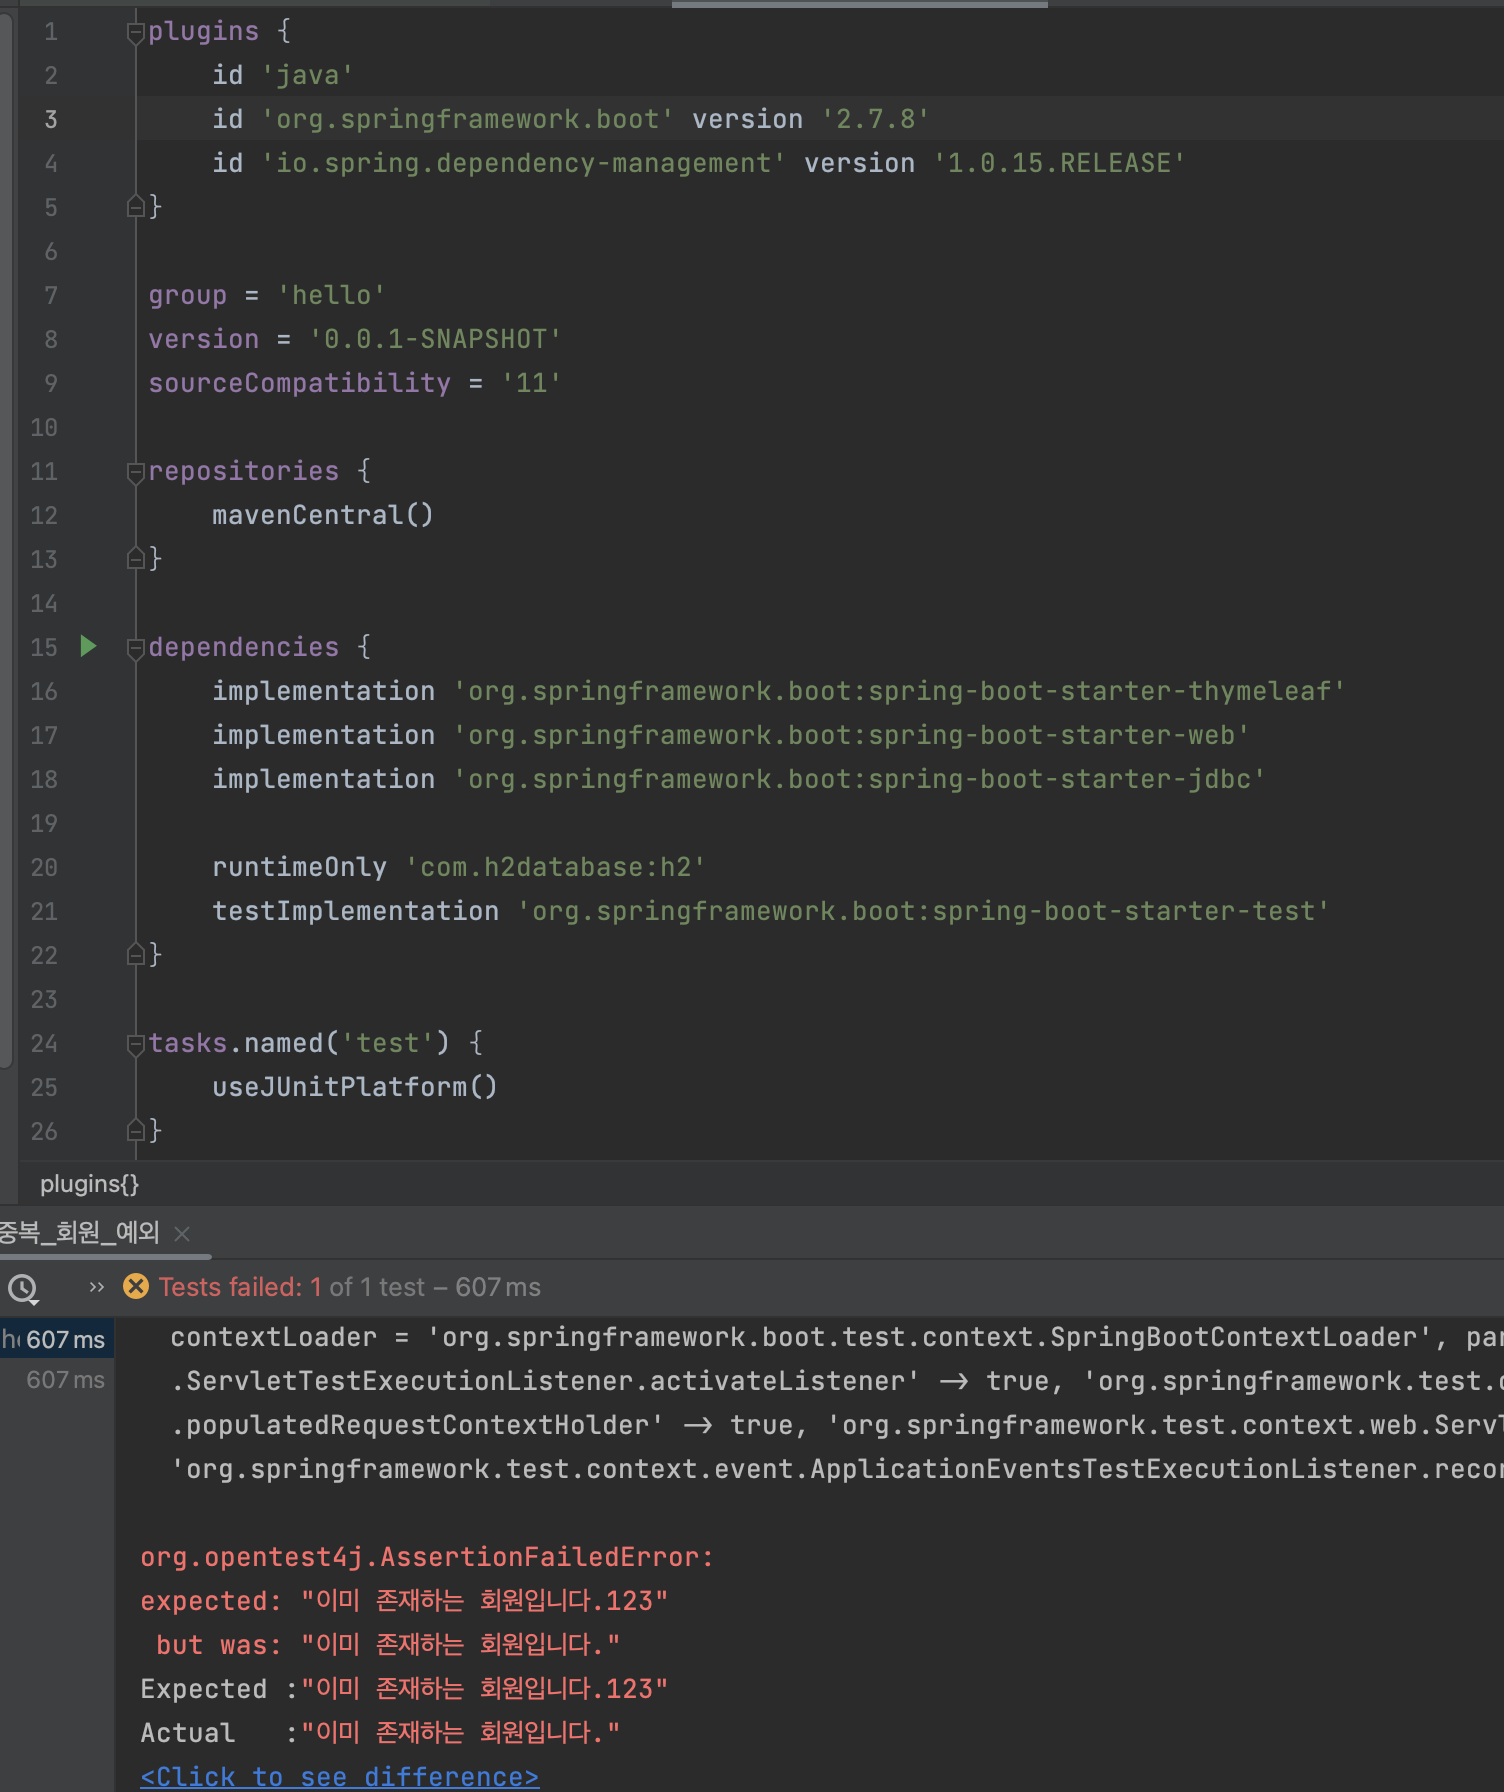Click the 'com.h2database:h2' dependency string
This screenshot has width=1504, height=1792.
[556, 867]
